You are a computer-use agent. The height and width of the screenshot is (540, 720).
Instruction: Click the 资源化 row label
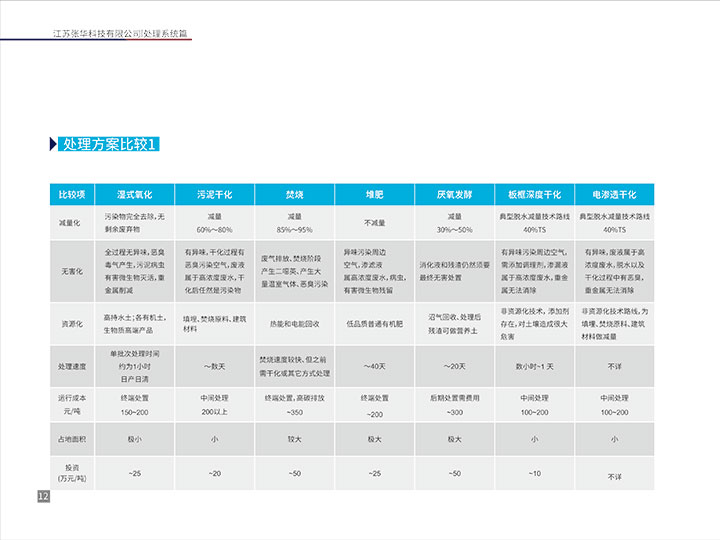pyautogui.click(x=72, y=323)
